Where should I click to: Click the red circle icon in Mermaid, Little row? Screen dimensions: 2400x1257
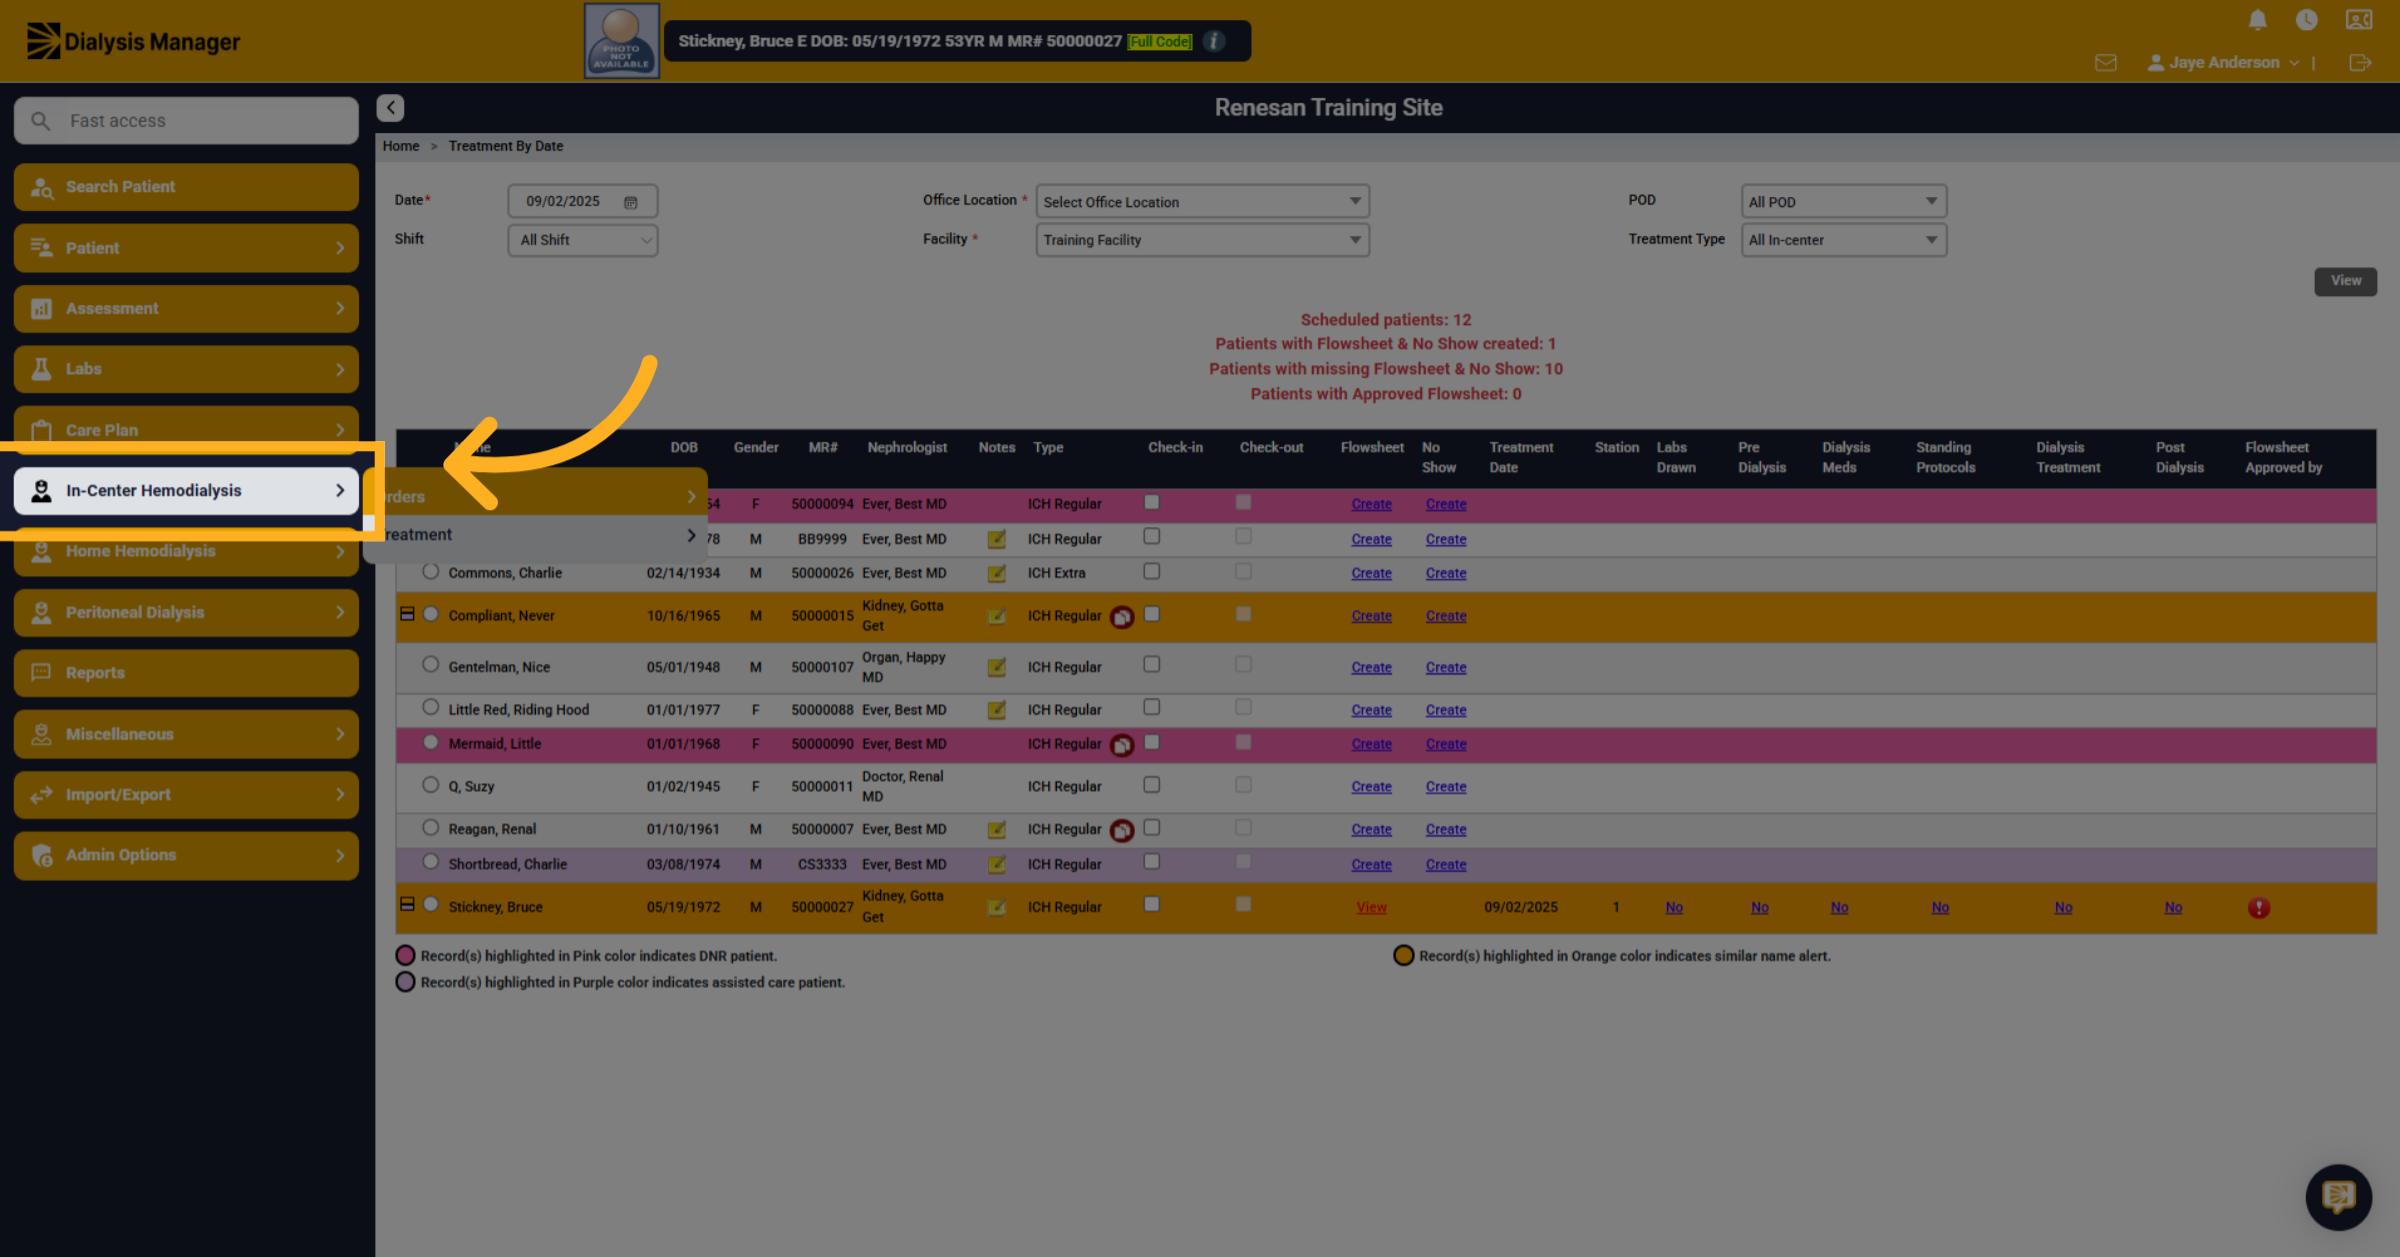coord(1122,745)
